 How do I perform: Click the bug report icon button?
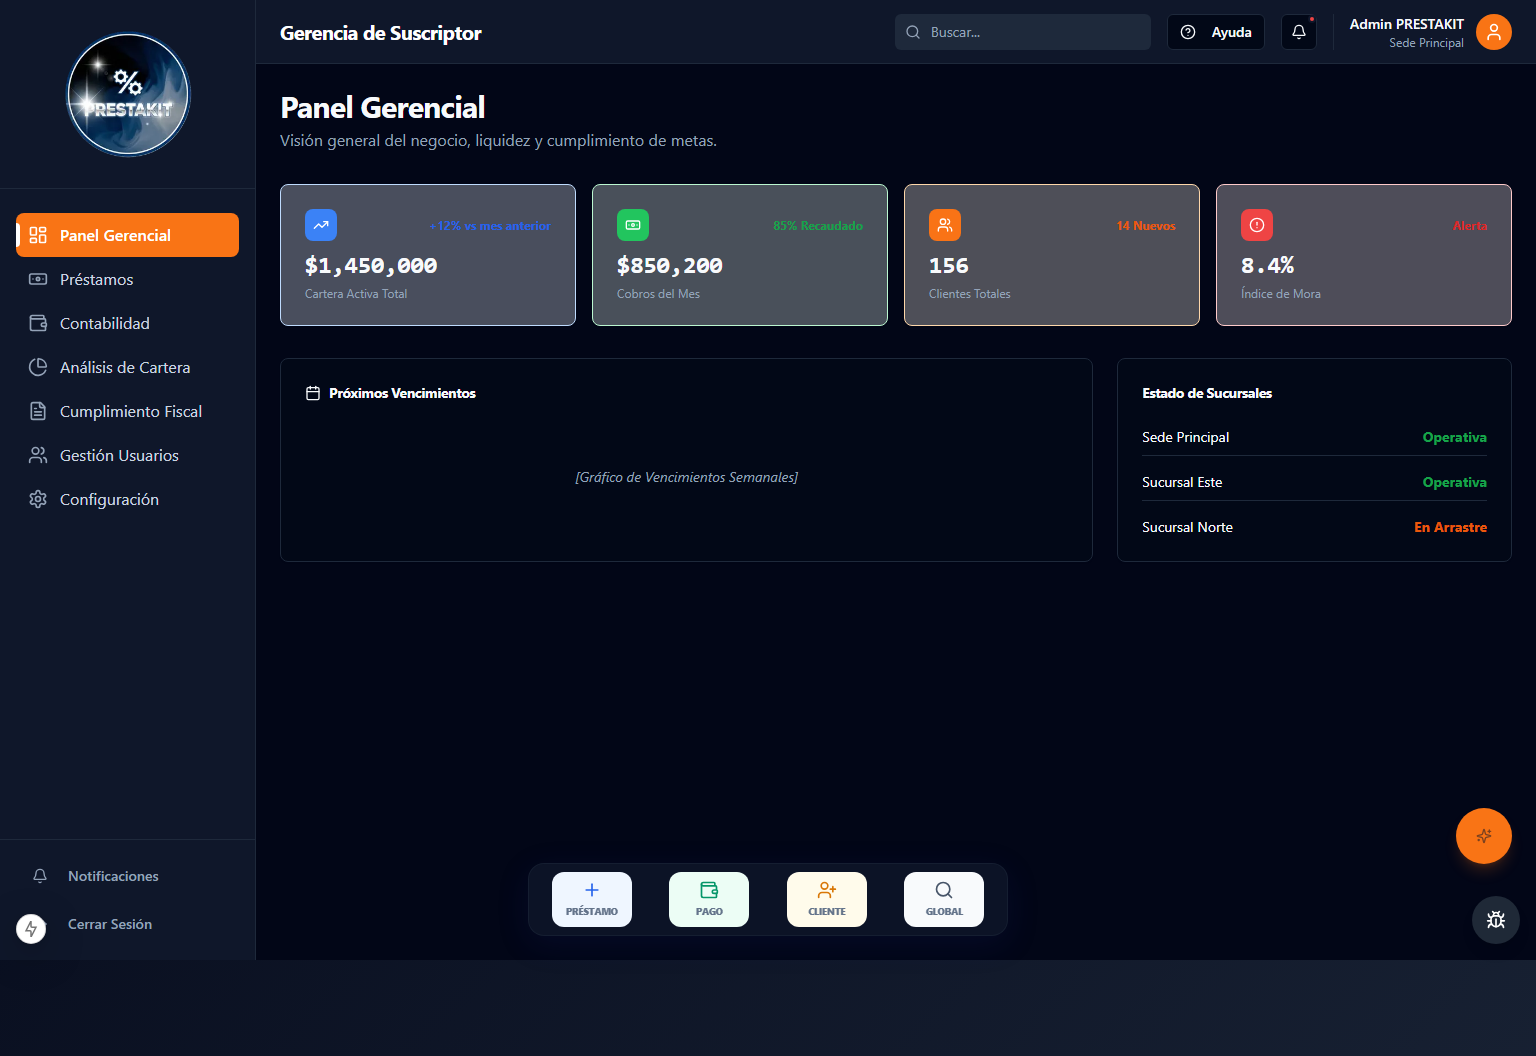click(x=1496, y=920)
